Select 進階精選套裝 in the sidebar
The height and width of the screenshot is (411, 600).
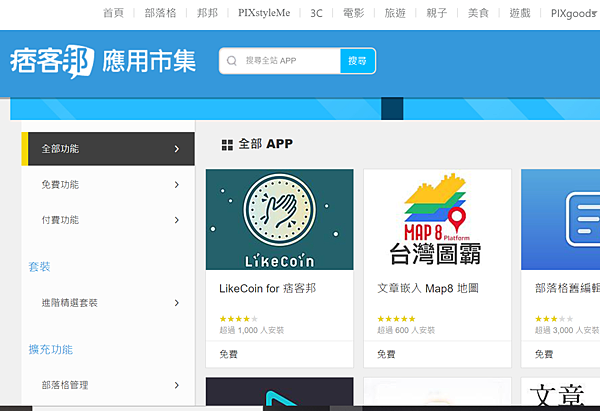pyautogui.click(x=108, y=303)
